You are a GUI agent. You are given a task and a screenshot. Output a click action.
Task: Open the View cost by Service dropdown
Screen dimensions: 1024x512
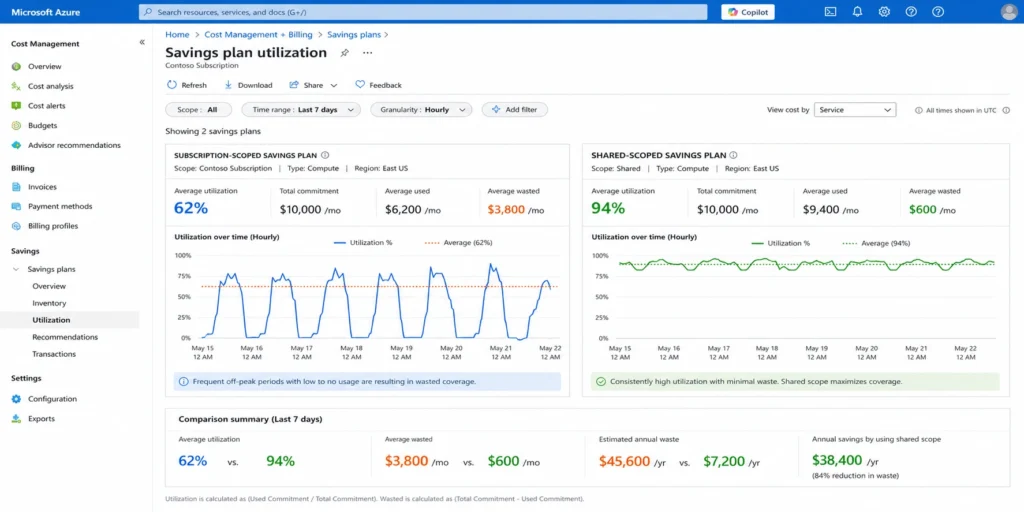(x=855, y=110)
